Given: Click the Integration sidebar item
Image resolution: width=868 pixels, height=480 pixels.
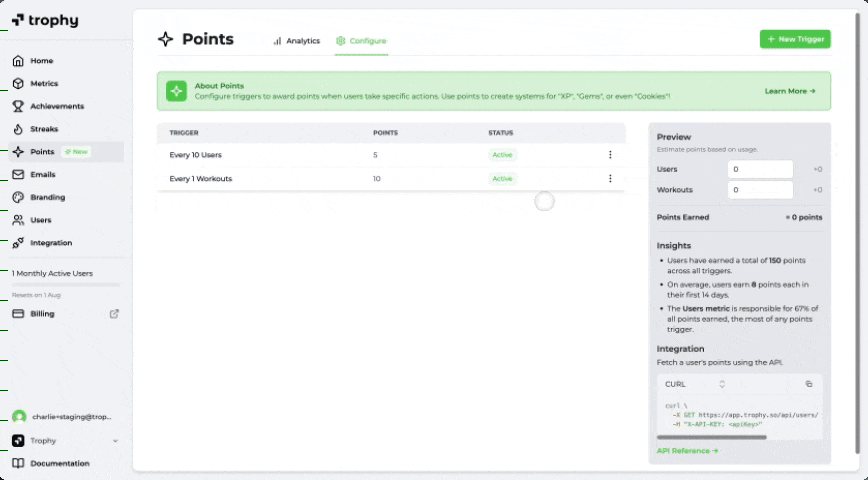Looking at the screenshot, I should click(66, 242).
